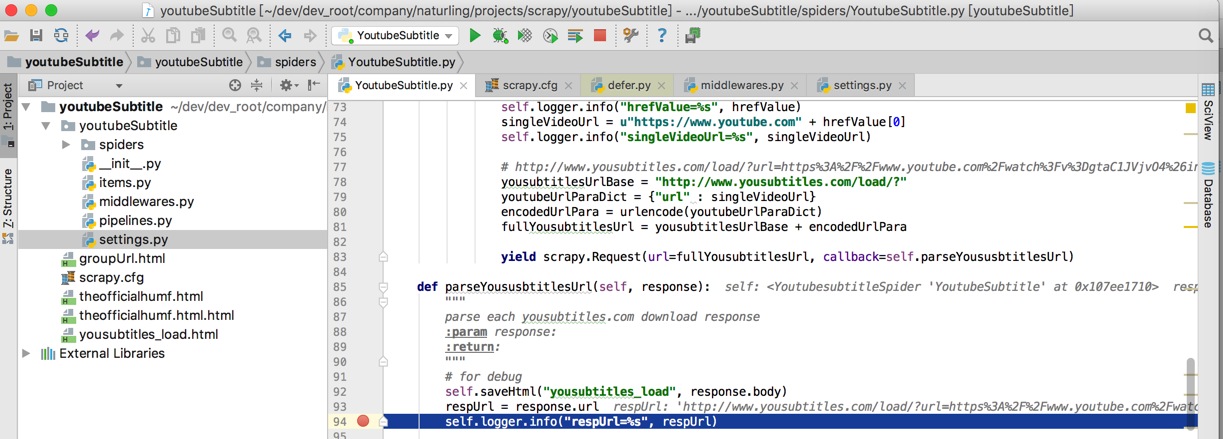
Task: Undo the last action
Action: [x=92, y=36]
